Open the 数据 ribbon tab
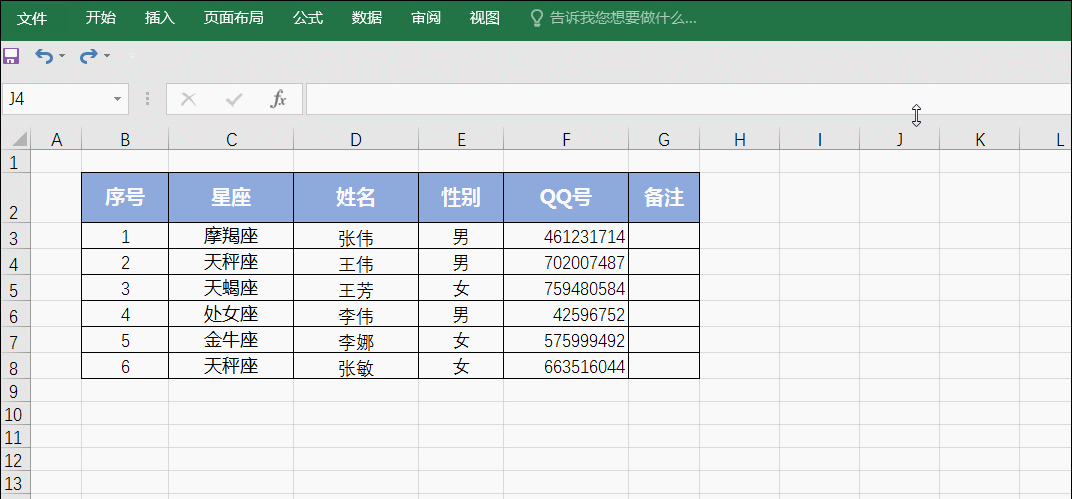This screenshot has width=1072, height=499. (367, 18)
